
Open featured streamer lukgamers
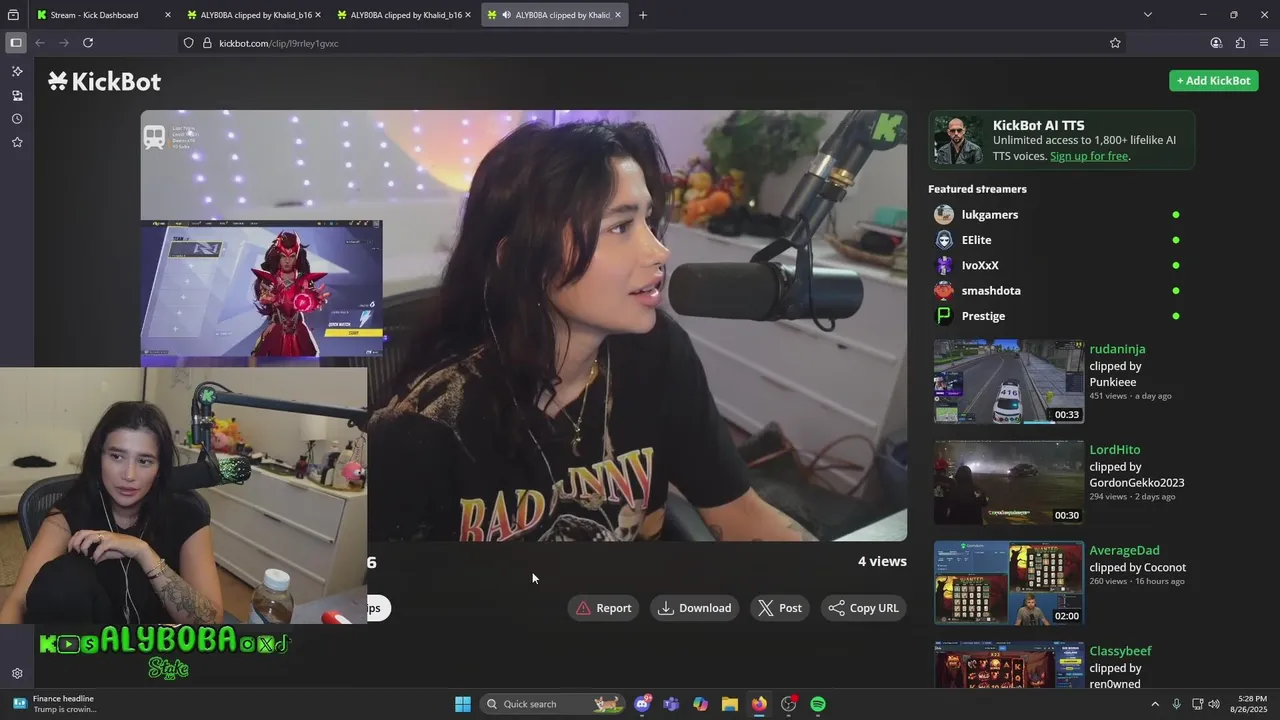pyautogui.click(x=989, y=215)
